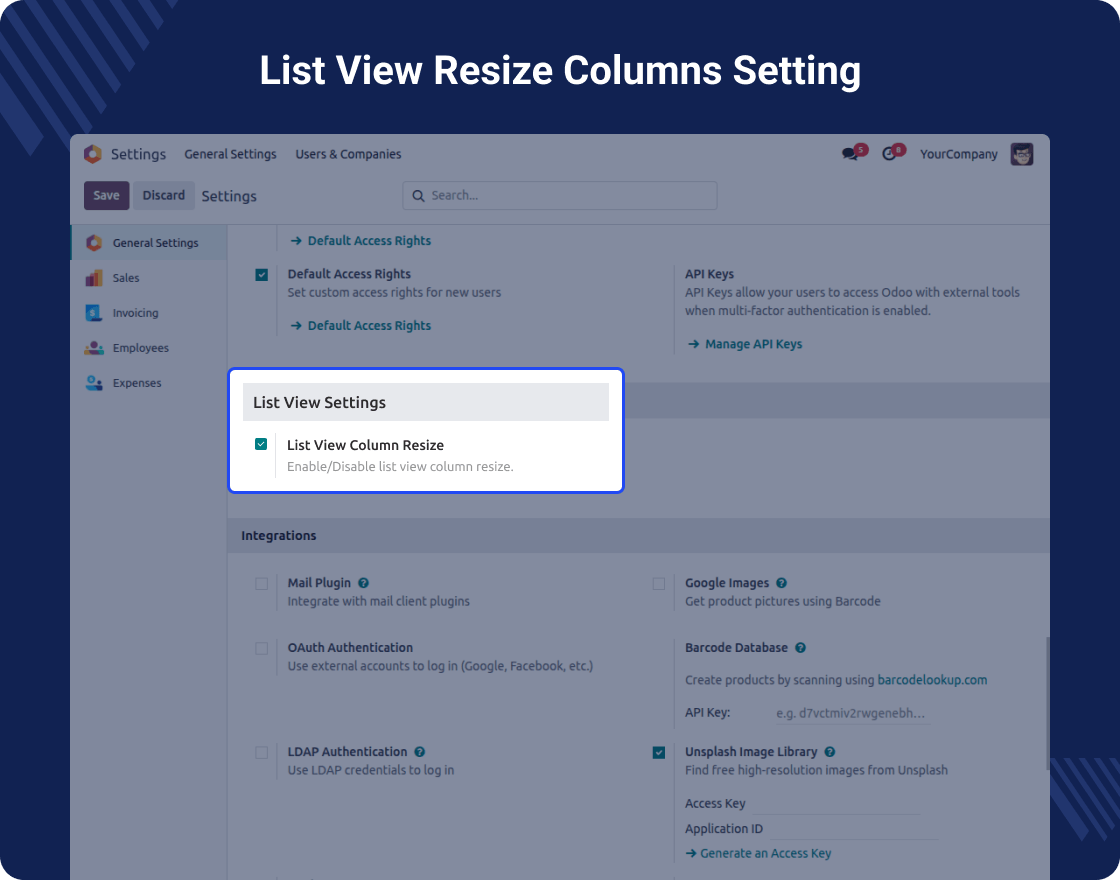The height and width of the screenshot is (880, 1120).
Task: Click the List View Column Resize label
Action: coord(366,445)
